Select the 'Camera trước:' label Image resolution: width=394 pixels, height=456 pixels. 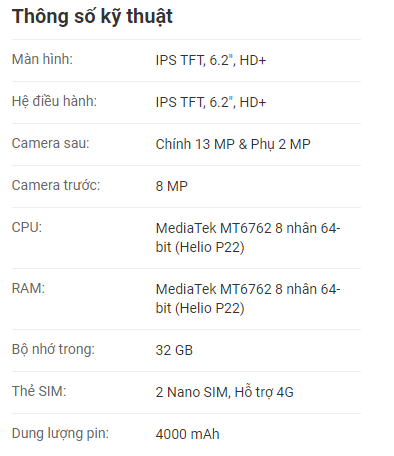tap(56, 185)
